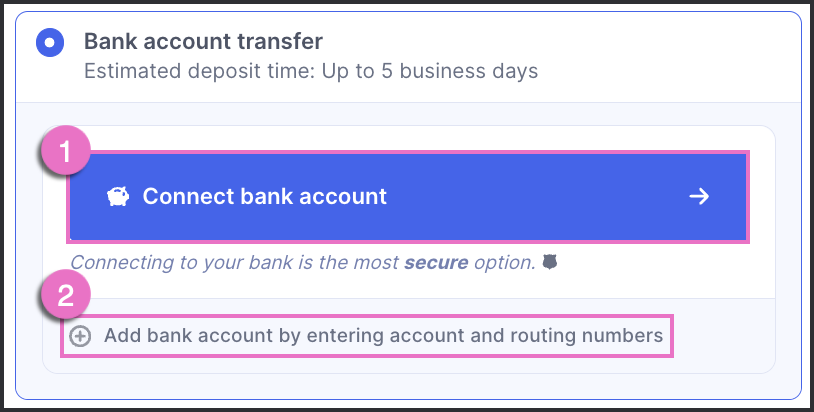Click the bold word secure
The image size is (814, 412).
[435, 263]
